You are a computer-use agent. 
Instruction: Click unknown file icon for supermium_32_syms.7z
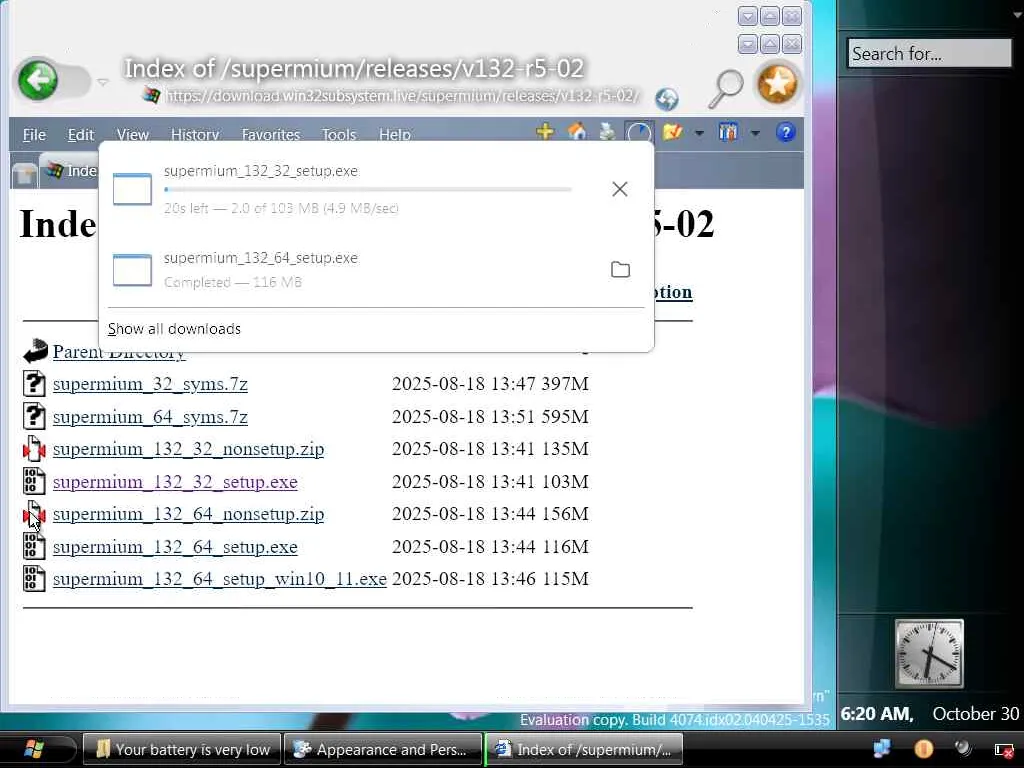click(x=34, y=383)
